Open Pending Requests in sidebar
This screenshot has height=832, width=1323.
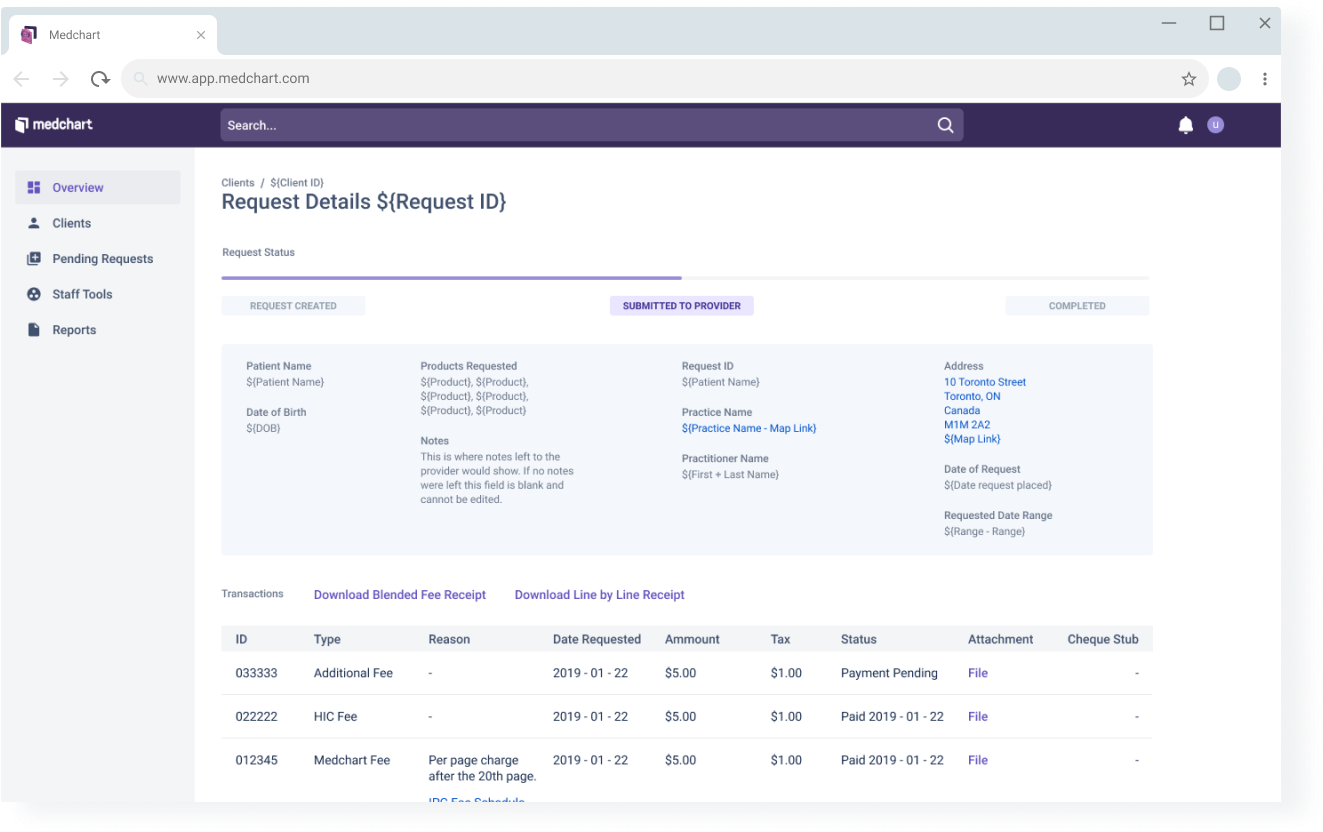(102, 259)
